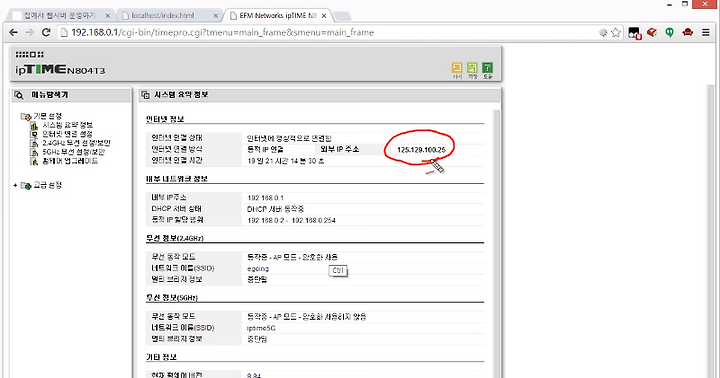Click the 메뉴탐색기 panel header
The image size is (720, 378).
[x=71, y=95]
